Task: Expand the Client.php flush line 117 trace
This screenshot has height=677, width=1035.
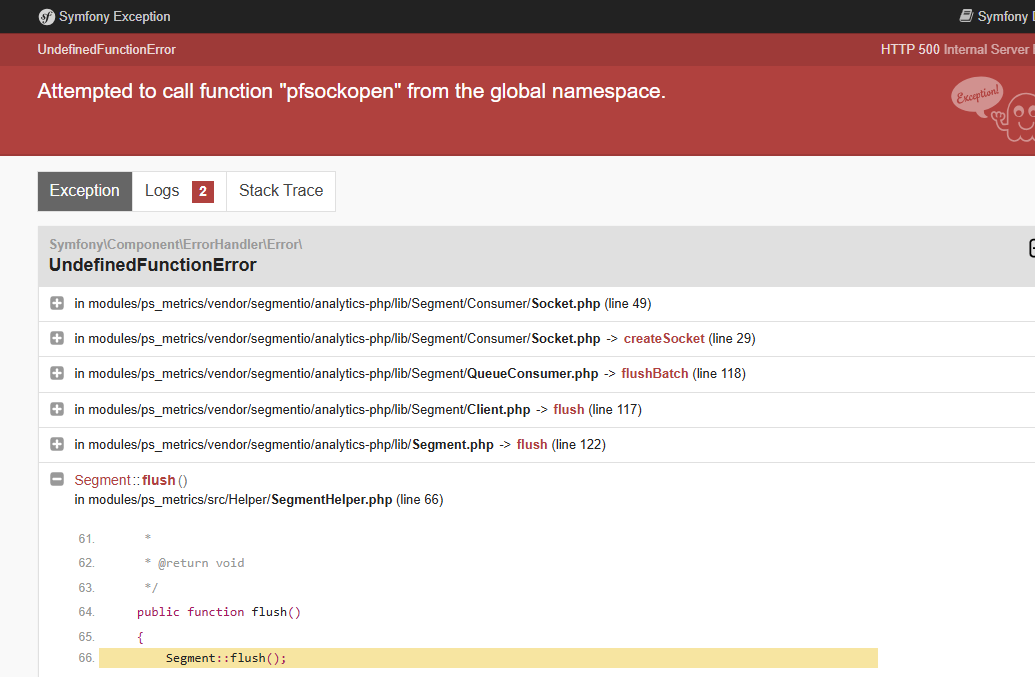Action: 57,409
